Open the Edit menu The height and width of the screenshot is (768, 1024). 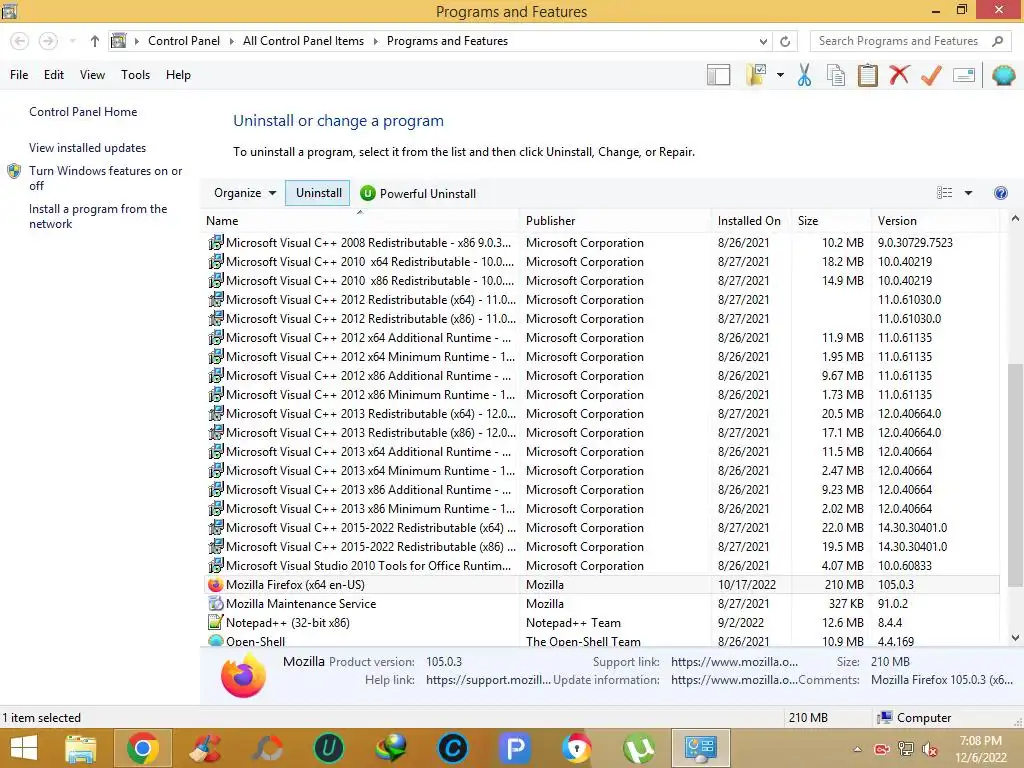[54, 74]
